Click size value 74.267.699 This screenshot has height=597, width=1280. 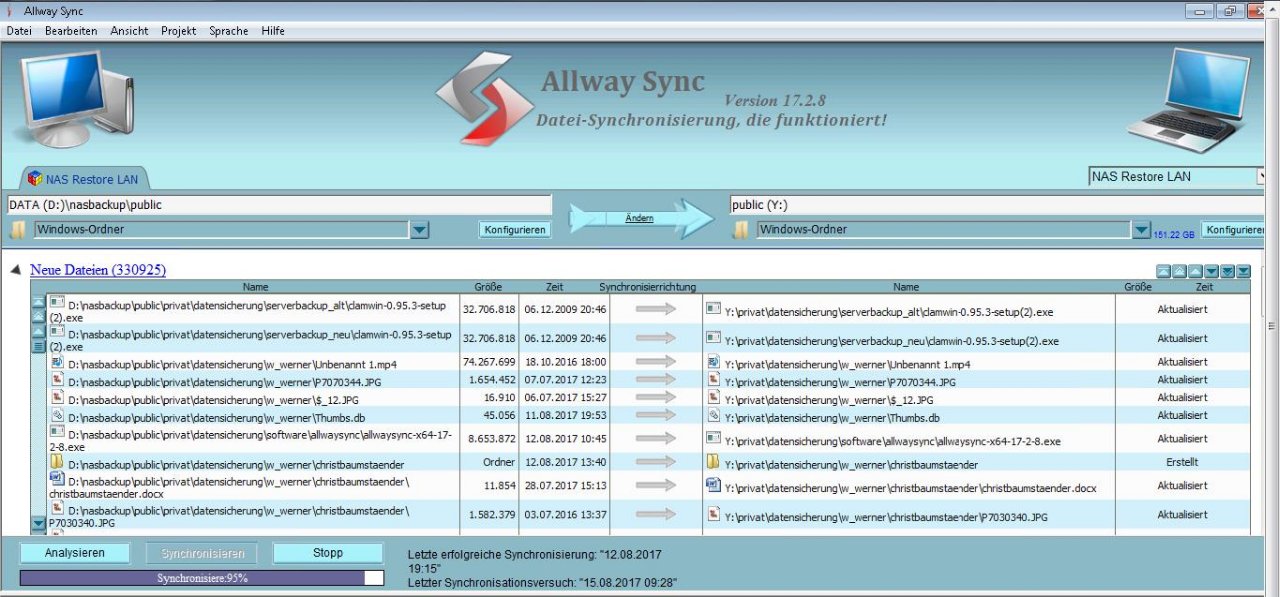click(x=489, y=362)
